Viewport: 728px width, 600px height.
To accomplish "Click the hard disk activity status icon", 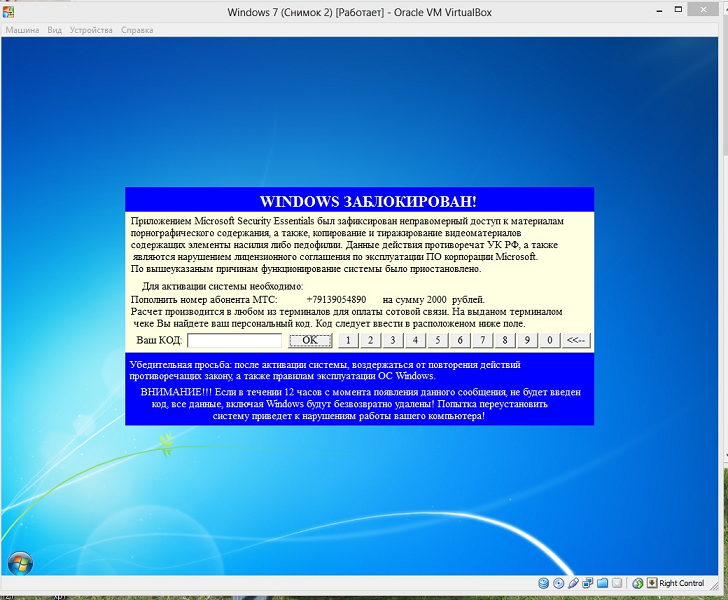I will pos(543,583).
